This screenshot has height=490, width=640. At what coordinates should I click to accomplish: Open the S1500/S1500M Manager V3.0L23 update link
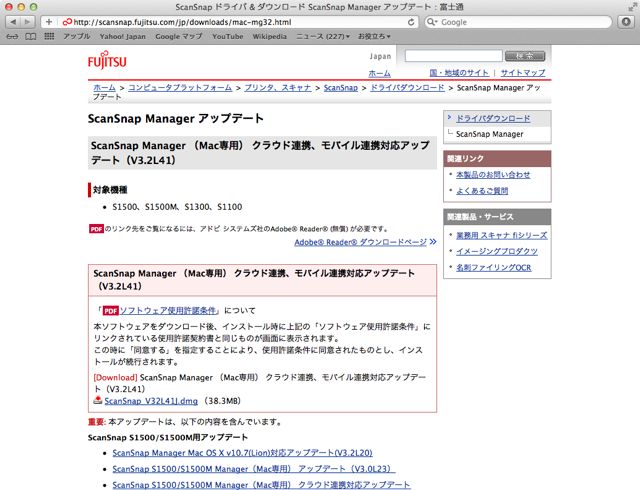point(253,469)
